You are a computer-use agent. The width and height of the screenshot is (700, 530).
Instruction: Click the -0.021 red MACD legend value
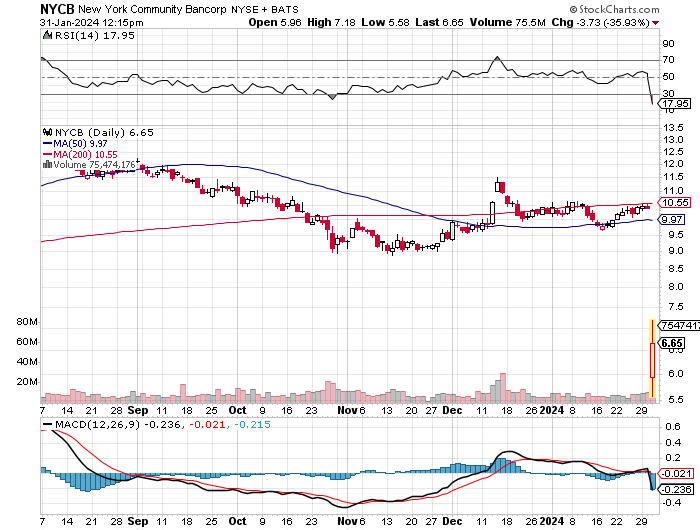(x=207, y=425)
